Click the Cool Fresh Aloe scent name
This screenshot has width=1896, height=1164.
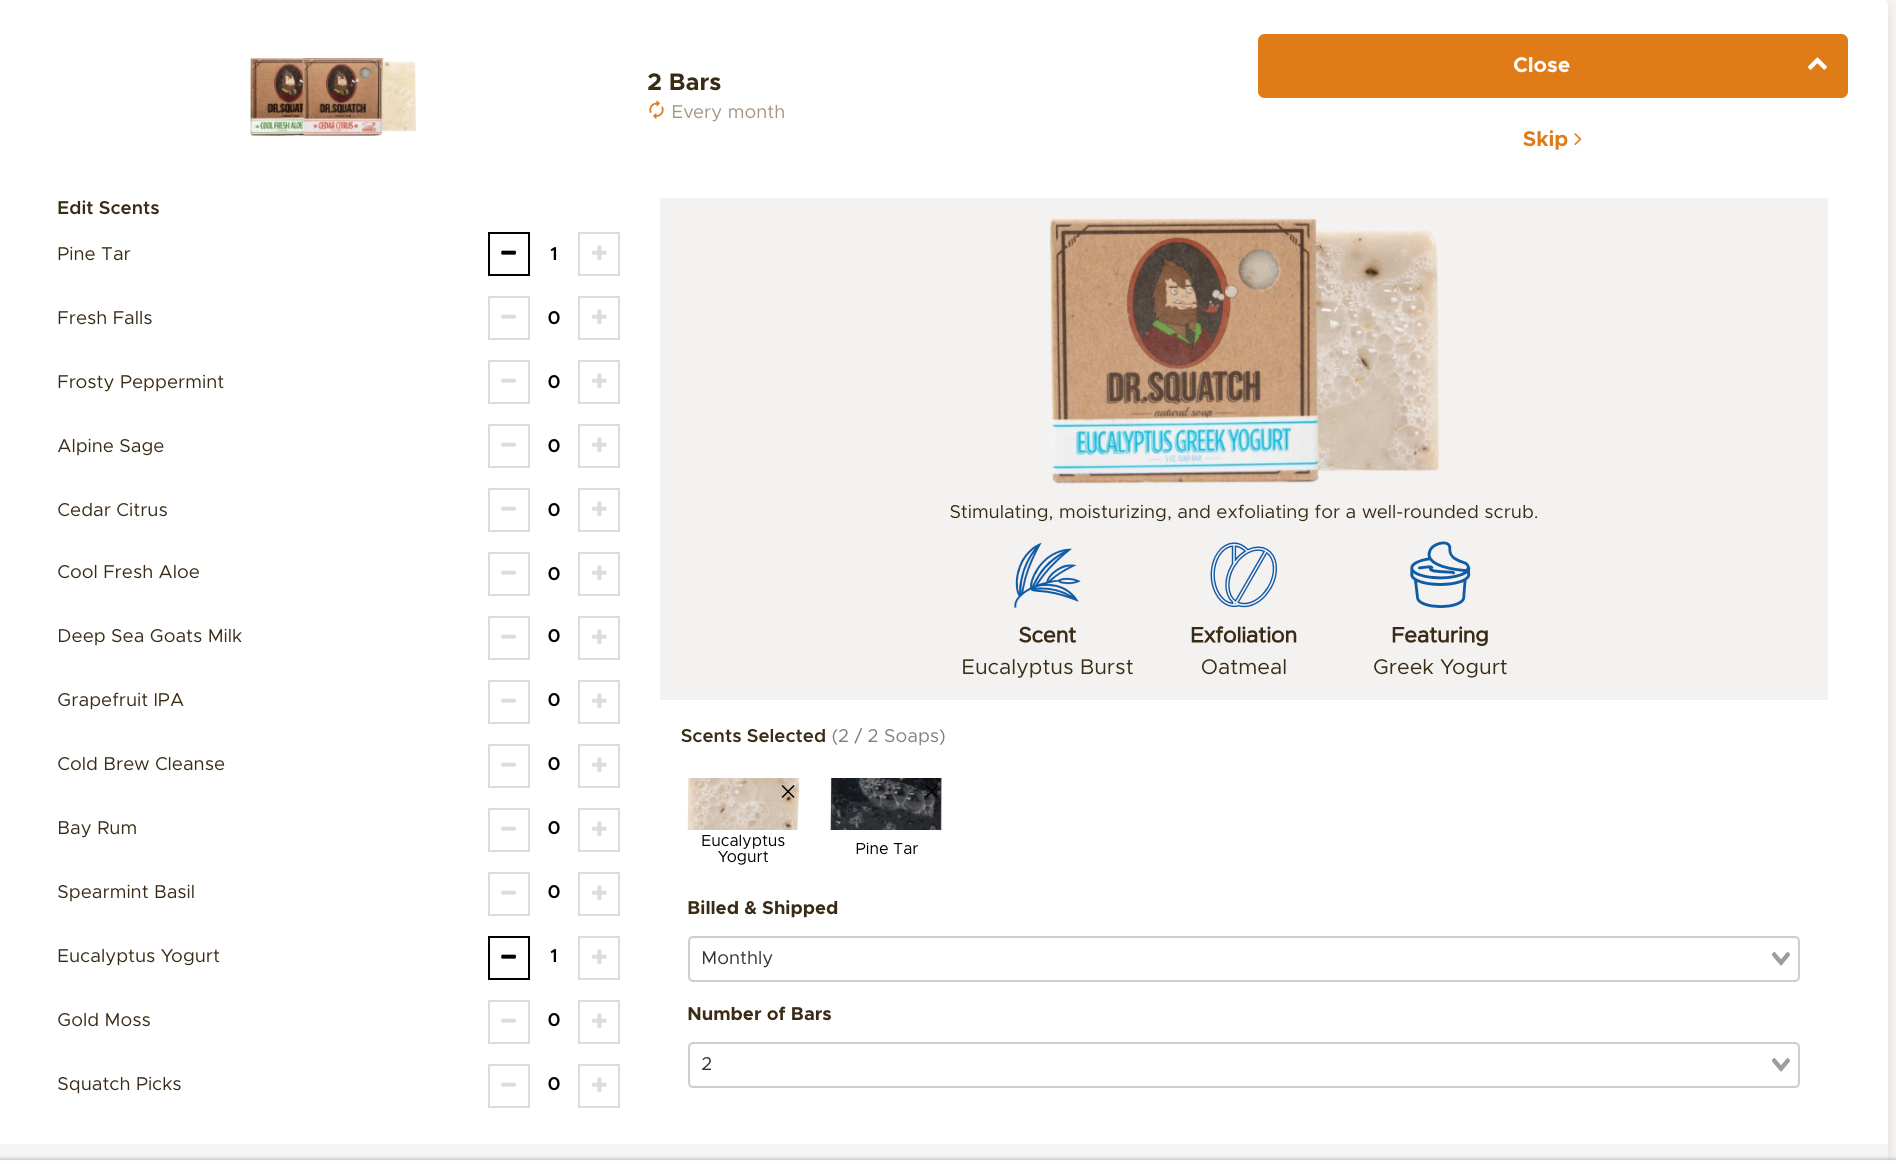(128, 572)
